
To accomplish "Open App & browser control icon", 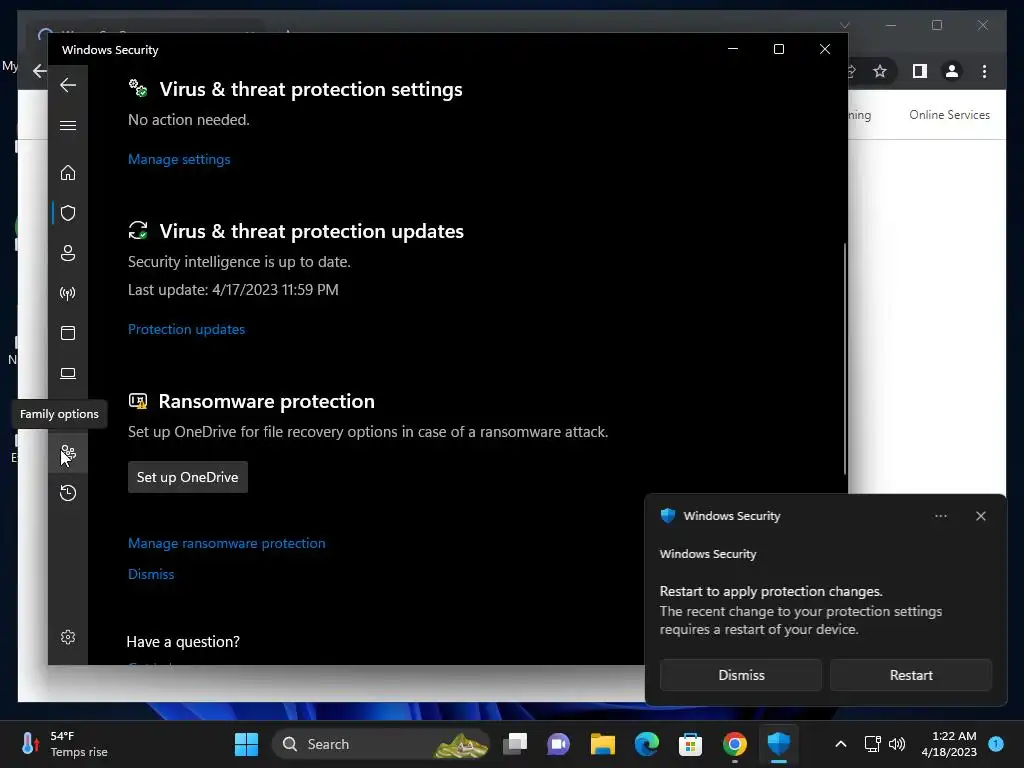I will (68, 333).
